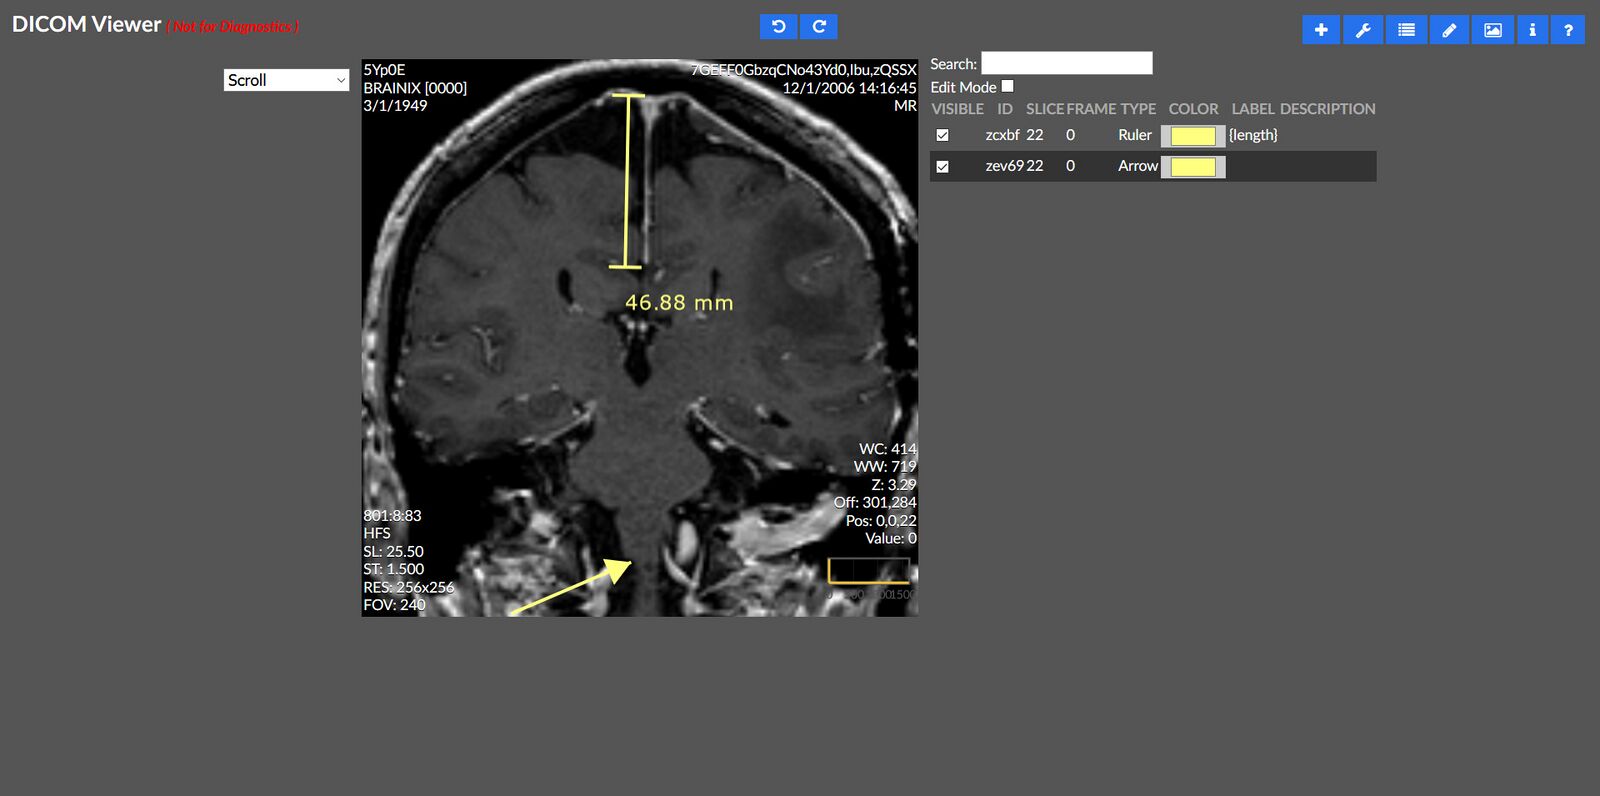Click inside the Search text field
This screenshot has width=1600, height=796.
click(x=1066, y=63)
